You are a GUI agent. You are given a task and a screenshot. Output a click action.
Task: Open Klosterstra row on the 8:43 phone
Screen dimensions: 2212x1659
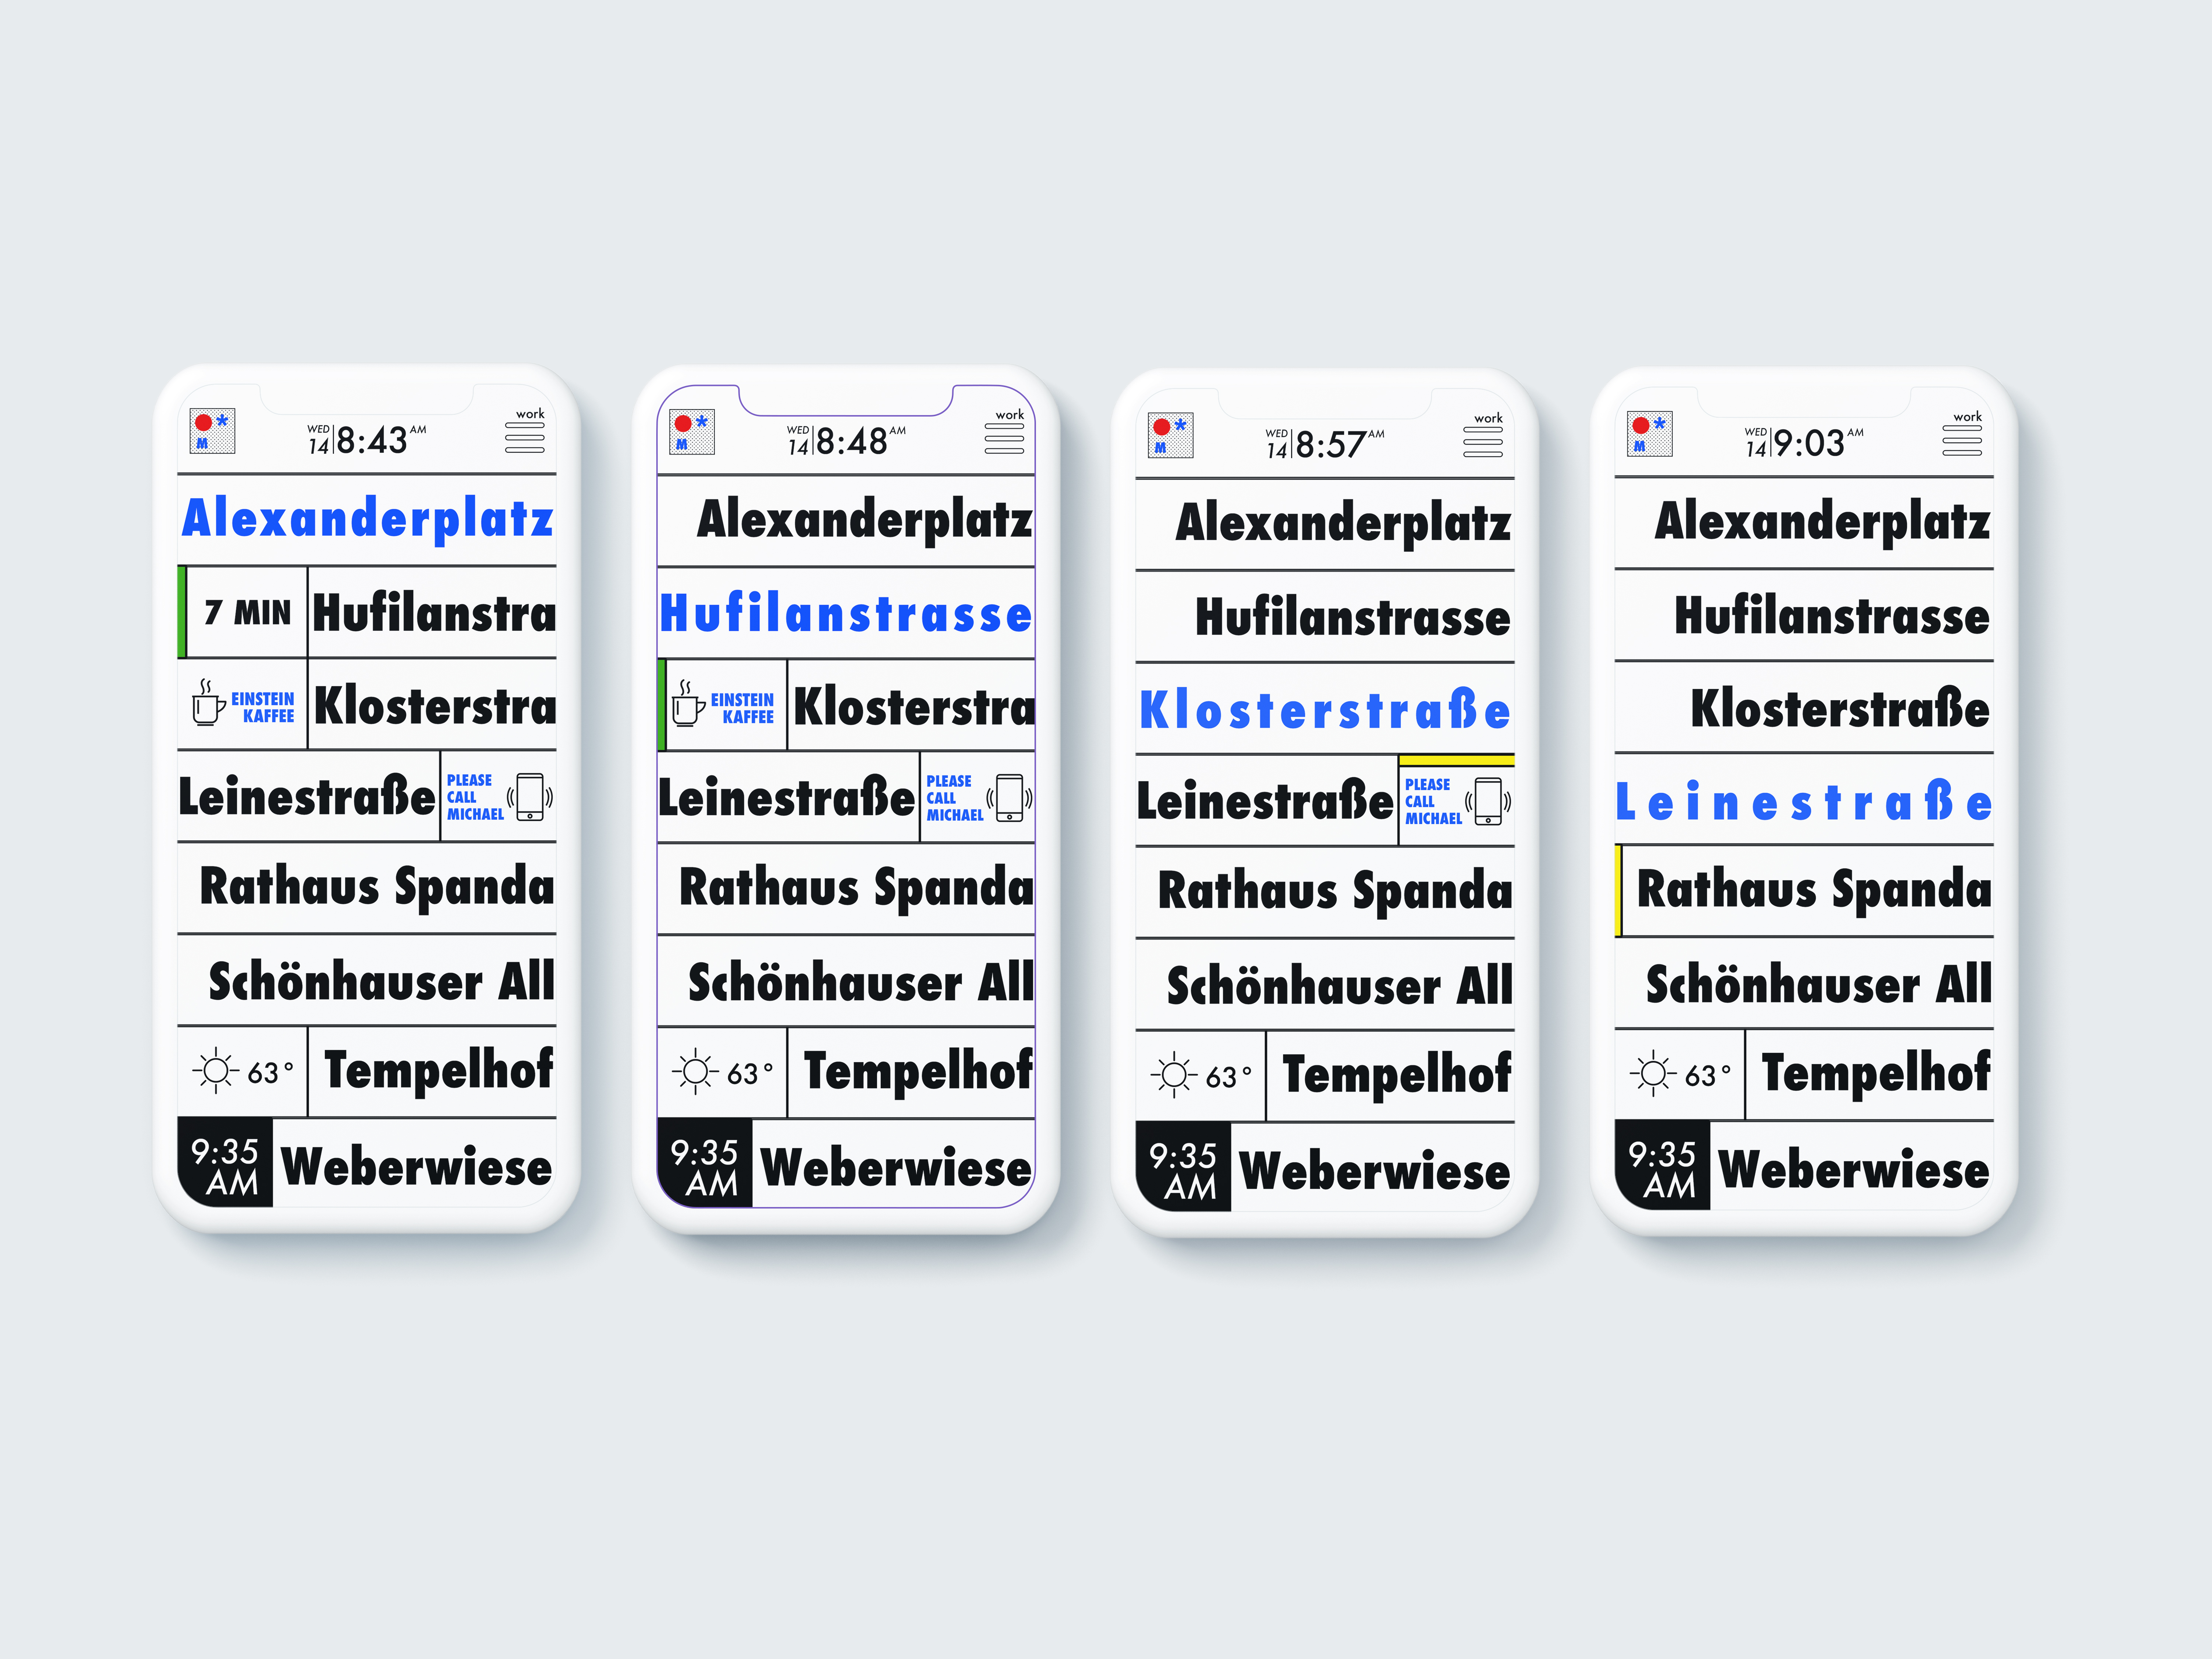(x=432, y=704)
